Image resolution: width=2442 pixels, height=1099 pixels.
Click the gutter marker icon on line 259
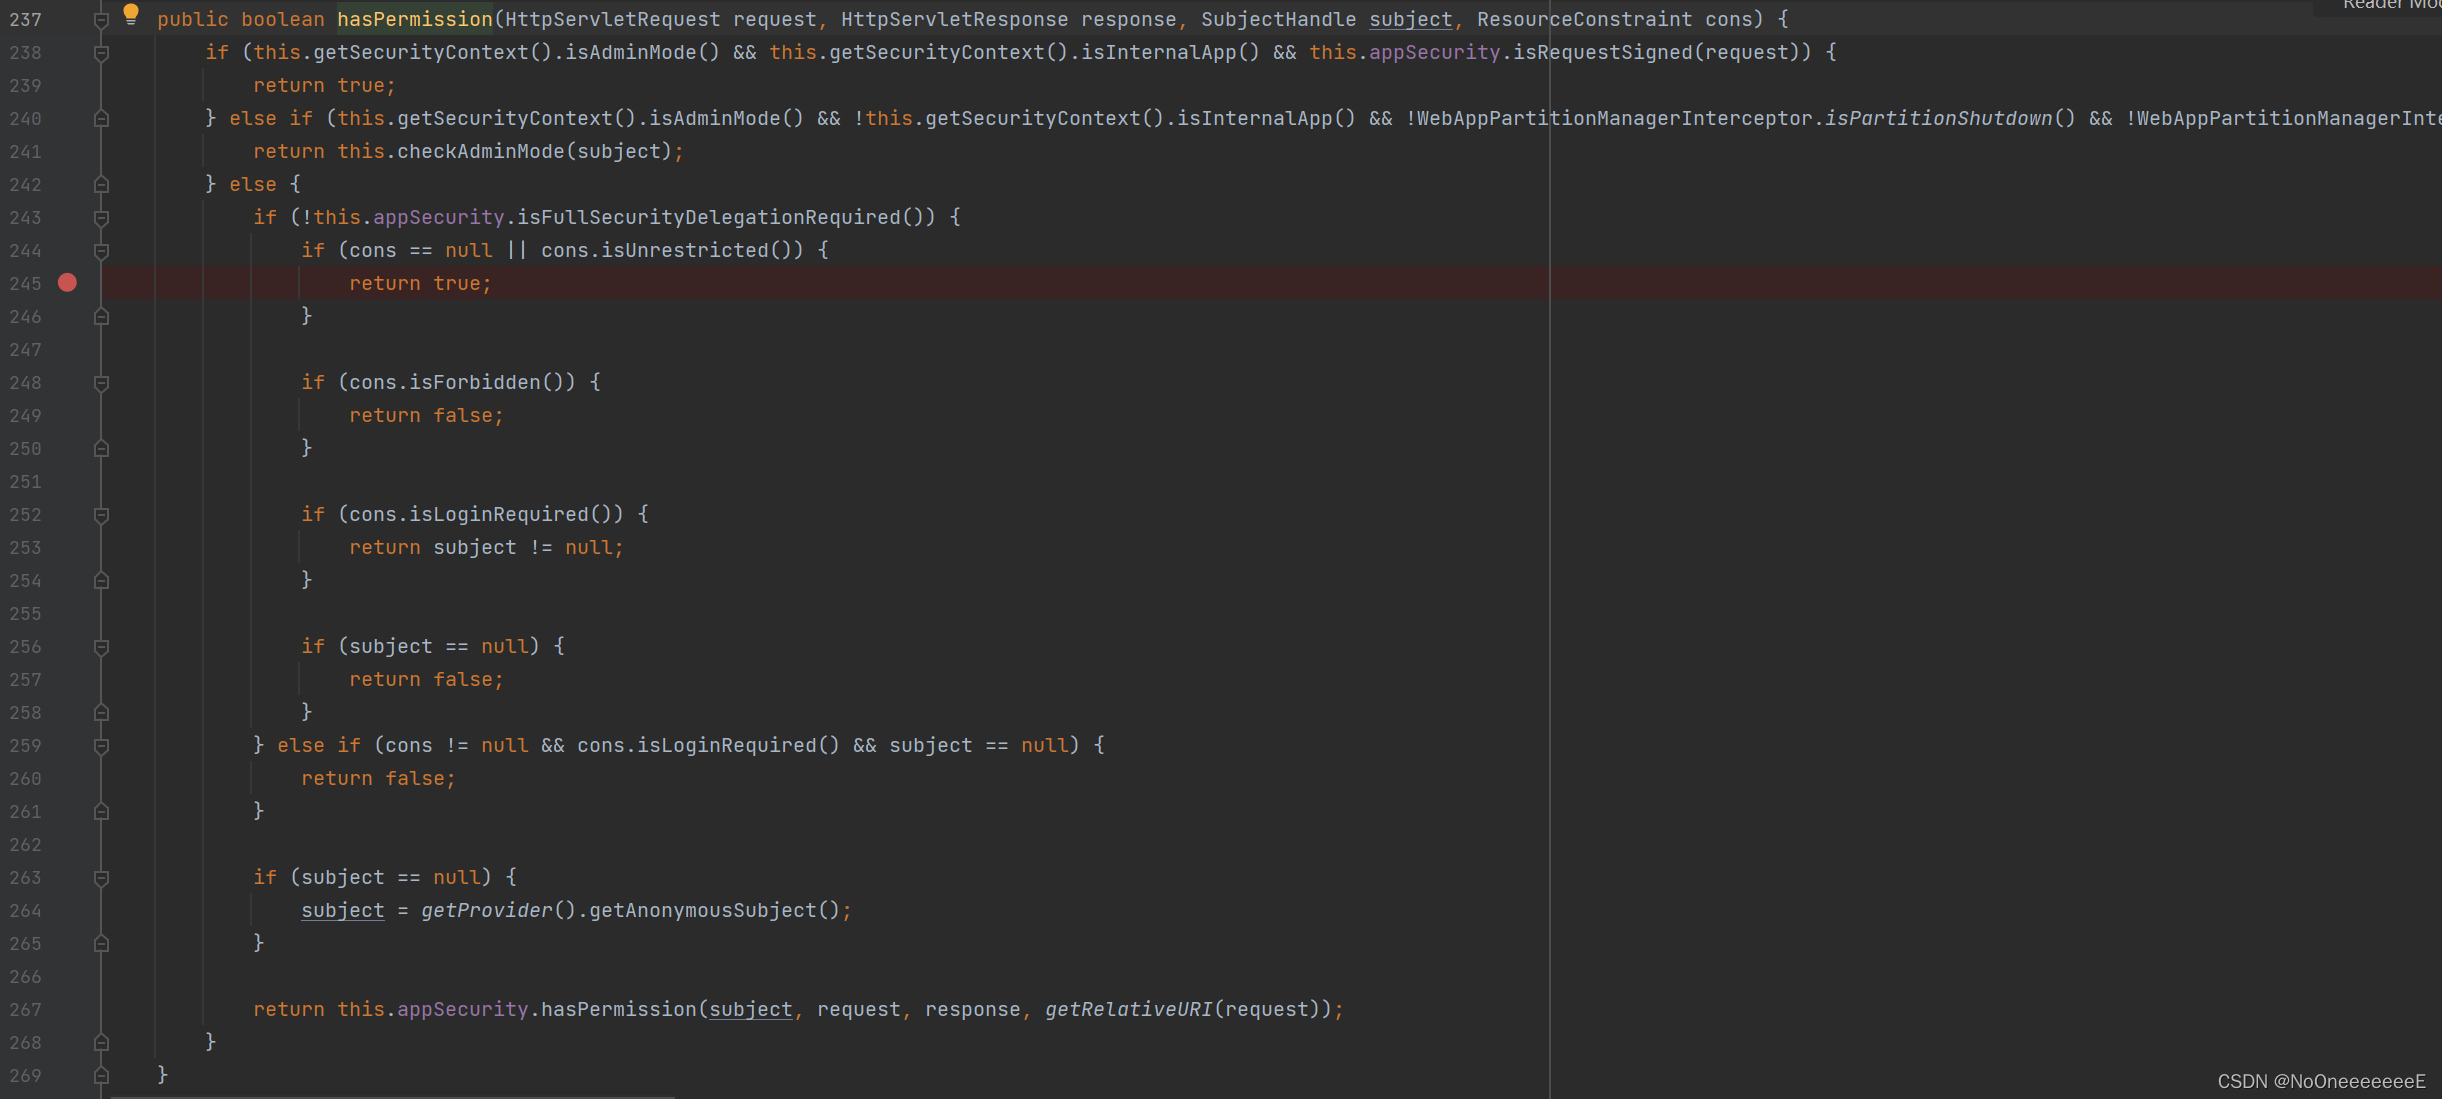click(103, 746)
